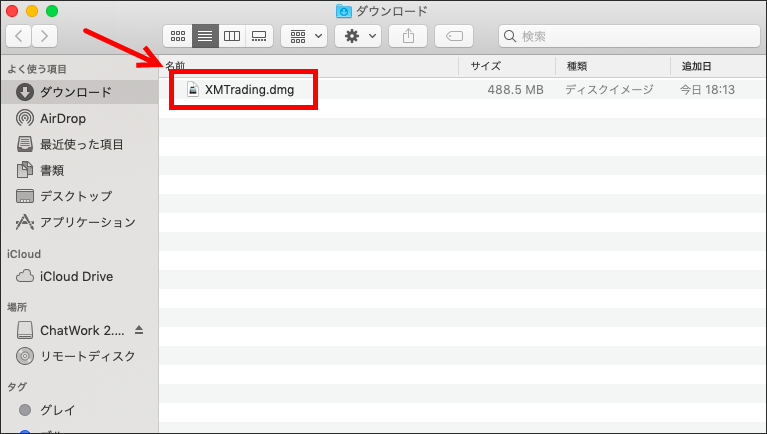Go forward with the right arrow
This screenshot has width=767, height=434.
coord(45,36)
